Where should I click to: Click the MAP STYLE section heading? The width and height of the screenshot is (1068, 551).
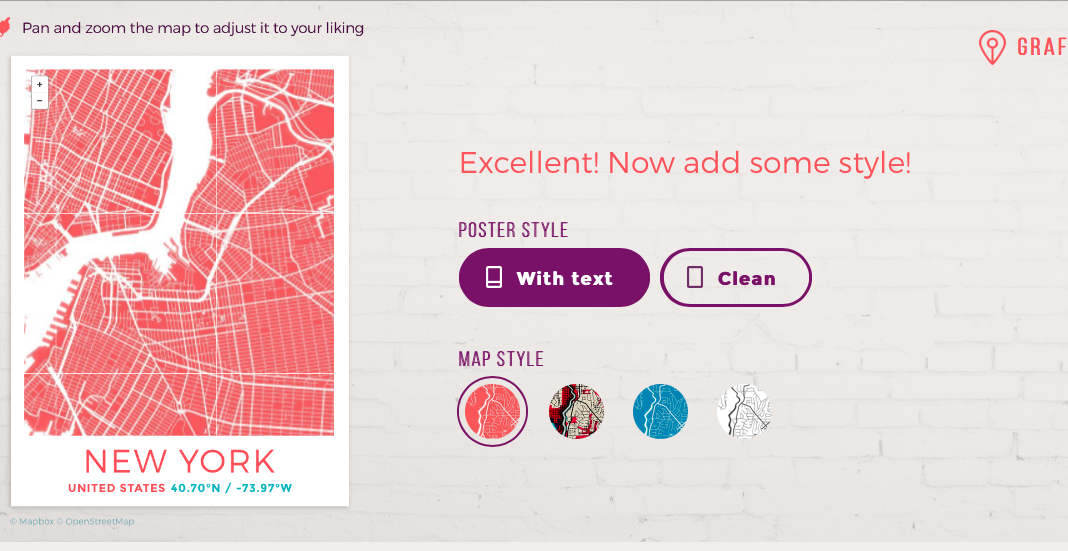coord(501,359)
